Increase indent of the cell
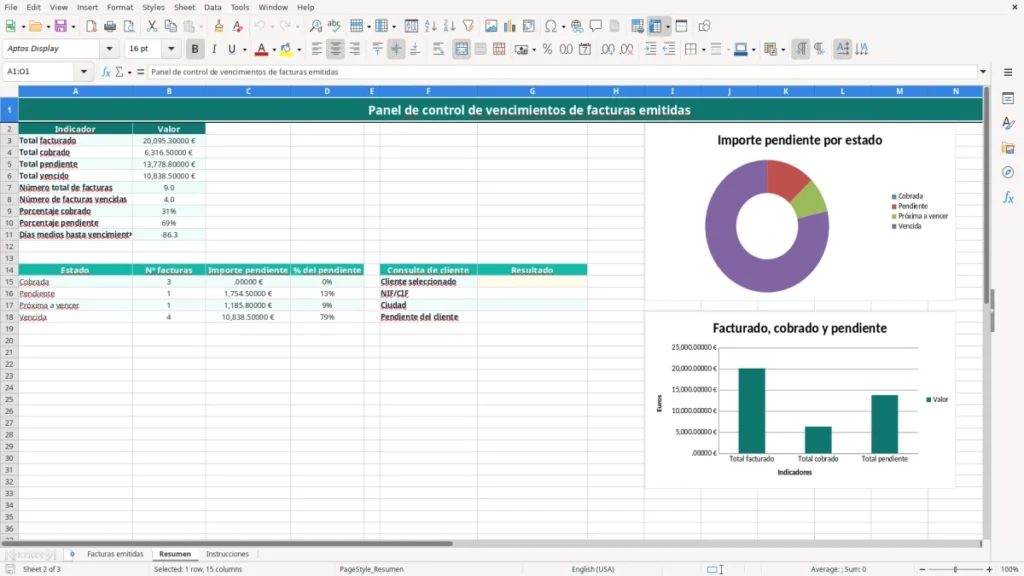The image size is (1024, 576). 650,49
